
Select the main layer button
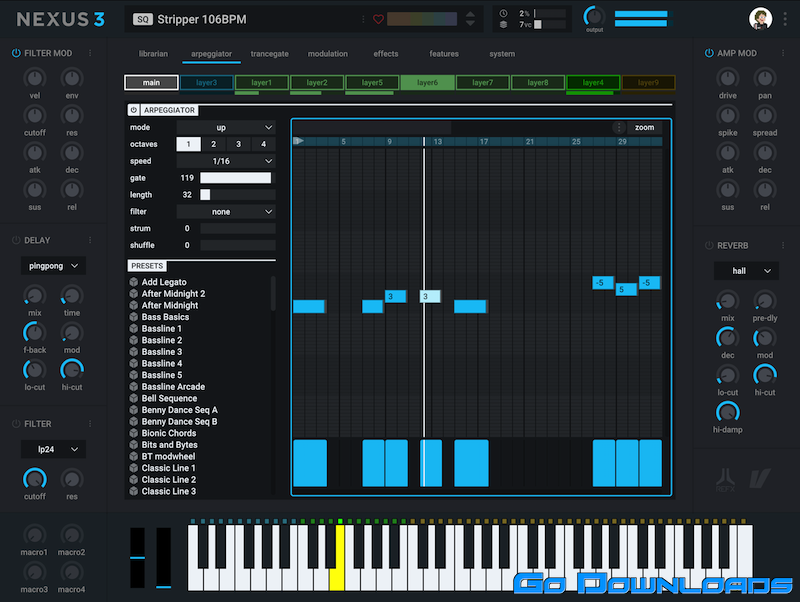pyautogui.click(x=151, y=83)
